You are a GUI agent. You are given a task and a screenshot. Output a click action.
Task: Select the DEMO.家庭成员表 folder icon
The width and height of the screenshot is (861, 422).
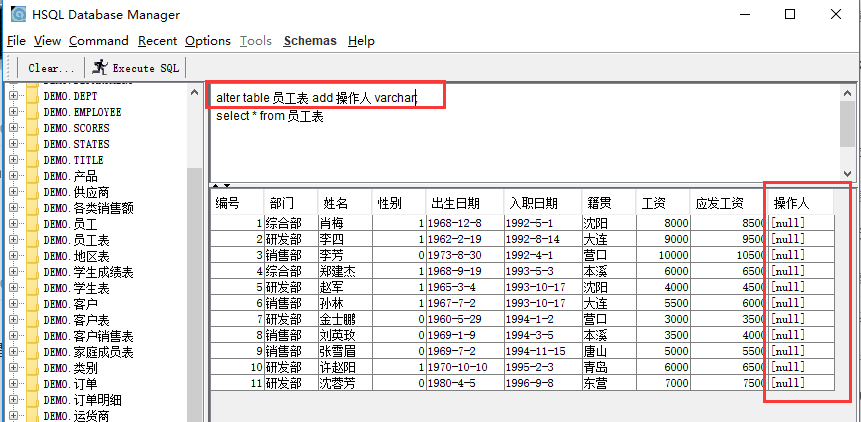(x=33, y=352)
